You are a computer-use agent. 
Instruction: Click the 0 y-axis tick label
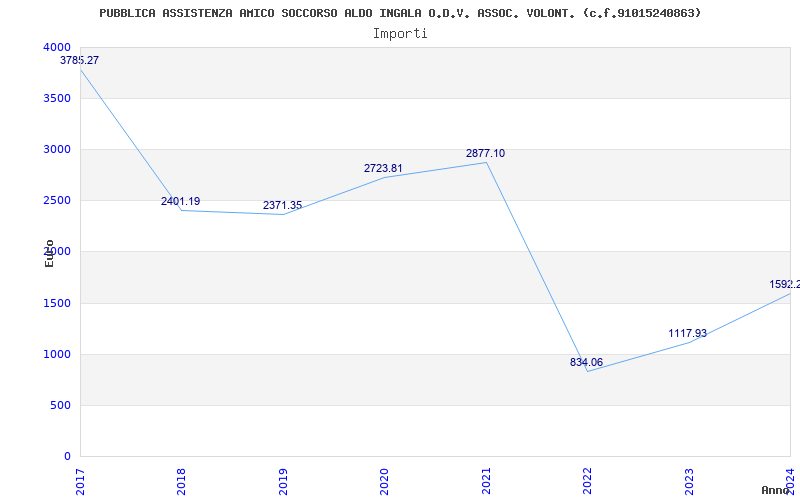click(68, 457)
